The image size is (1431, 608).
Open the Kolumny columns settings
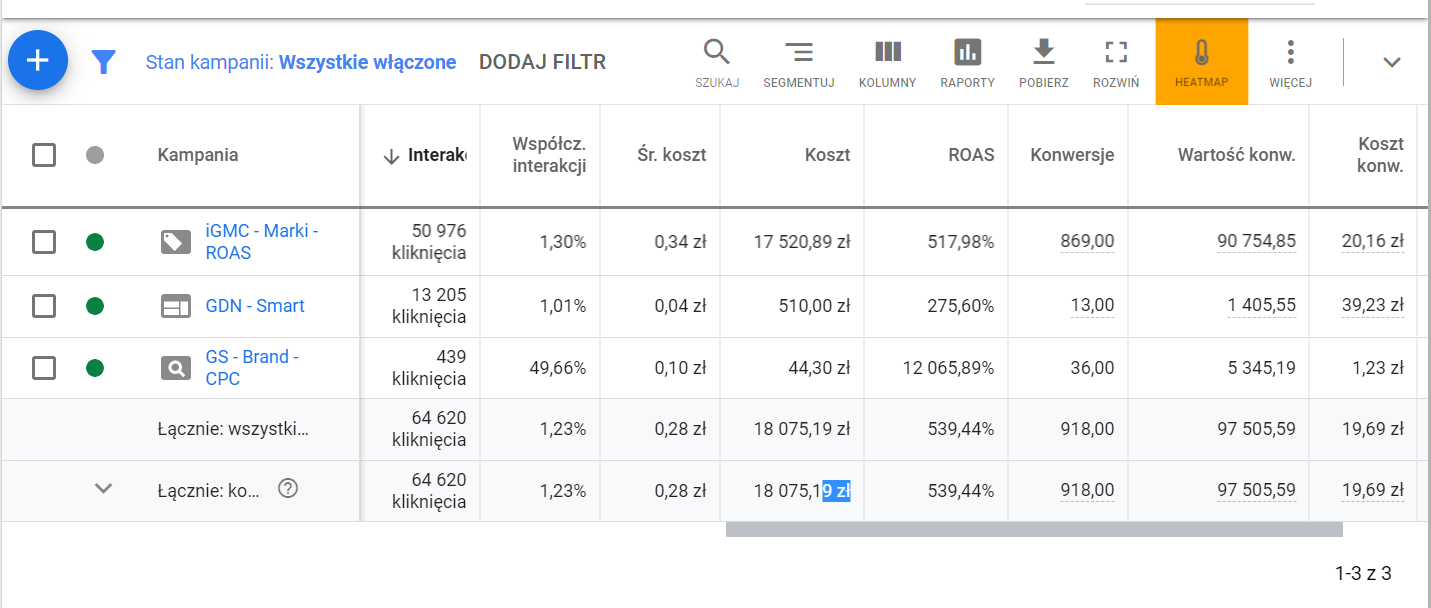(x=887, y=62)
